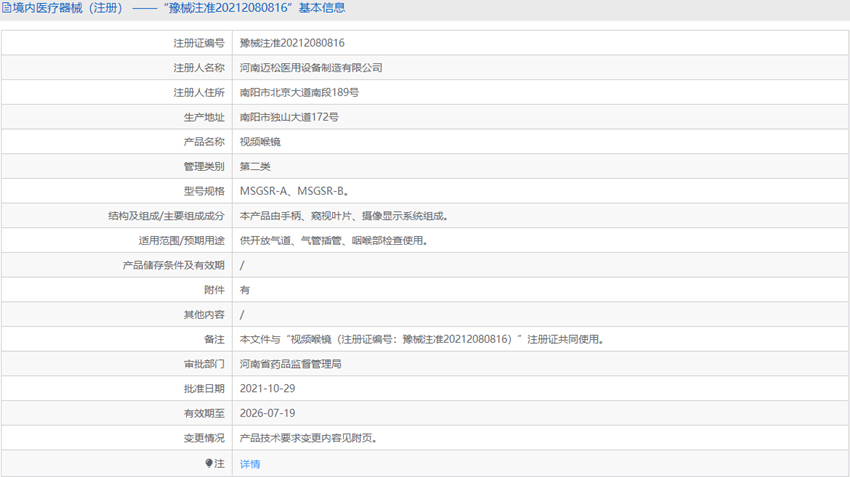The image size is (850, 477).
Task: Click the 变更情况 text 产品技术要求变更内容见附页
Action: [308, 438]
